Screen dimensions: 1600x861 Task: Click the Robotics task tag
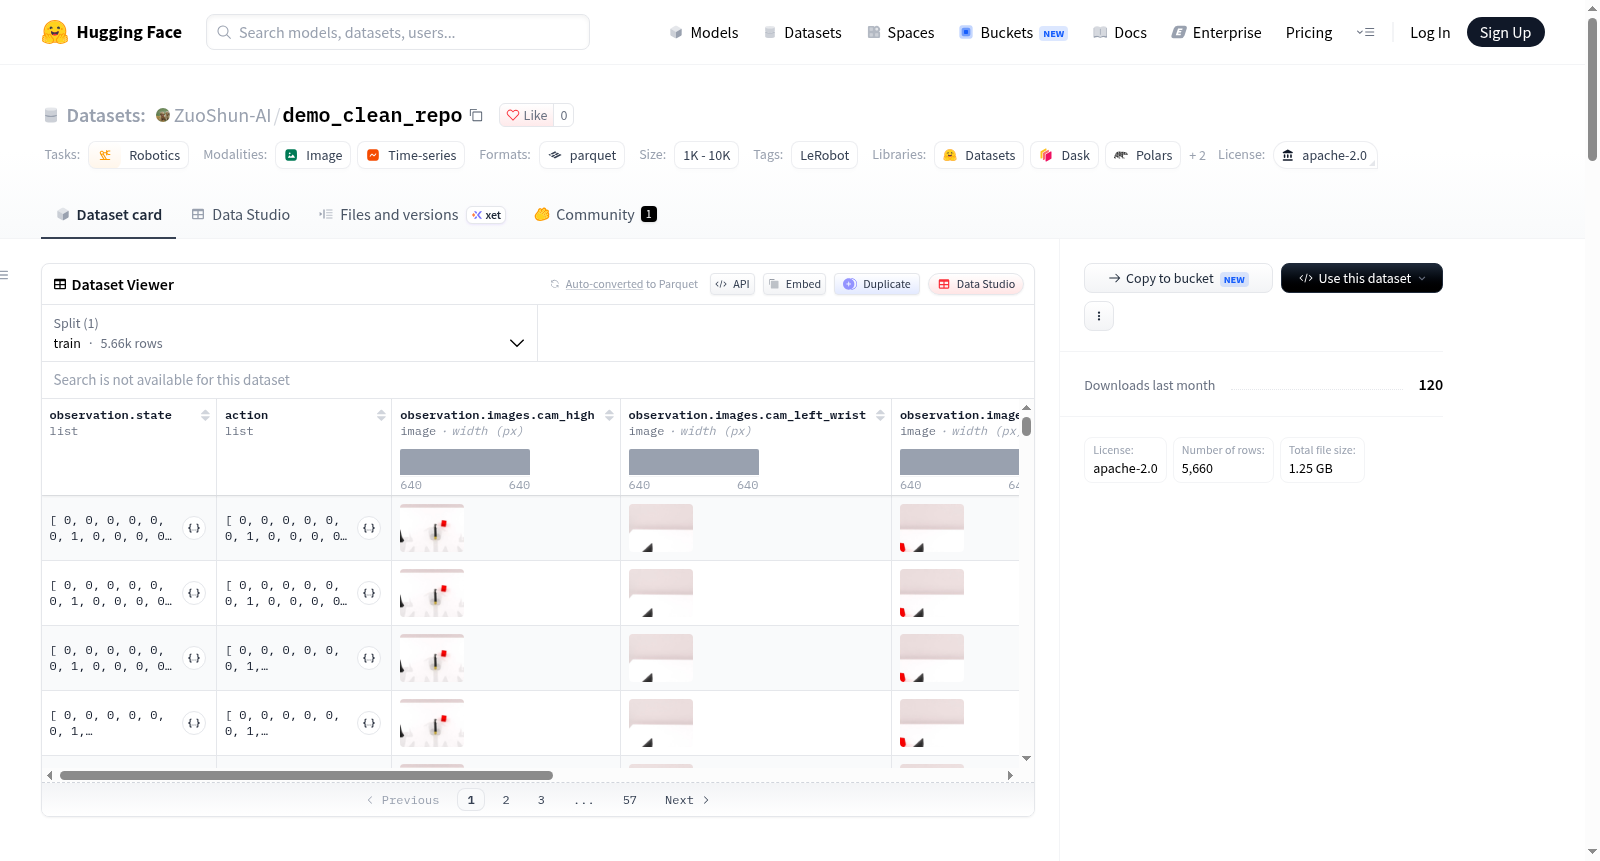tap(139, 155)
